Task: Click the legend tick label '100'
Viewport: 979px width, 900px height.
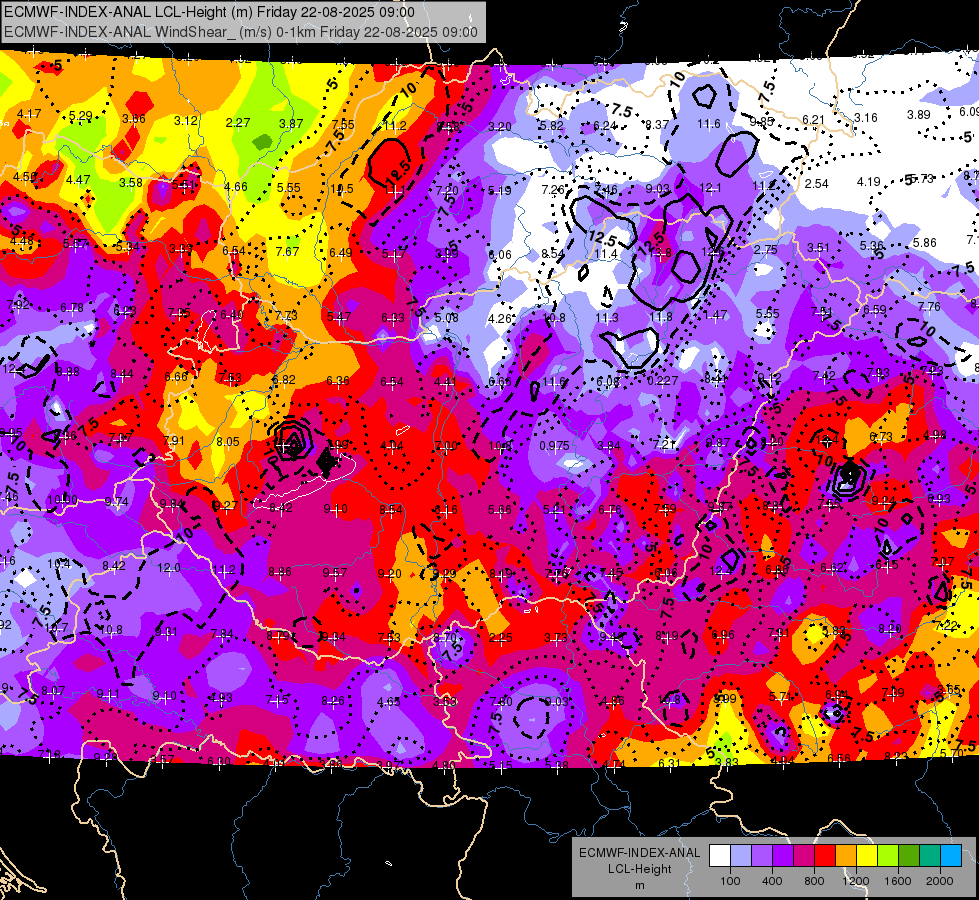Action: click(x=730, y=881)
